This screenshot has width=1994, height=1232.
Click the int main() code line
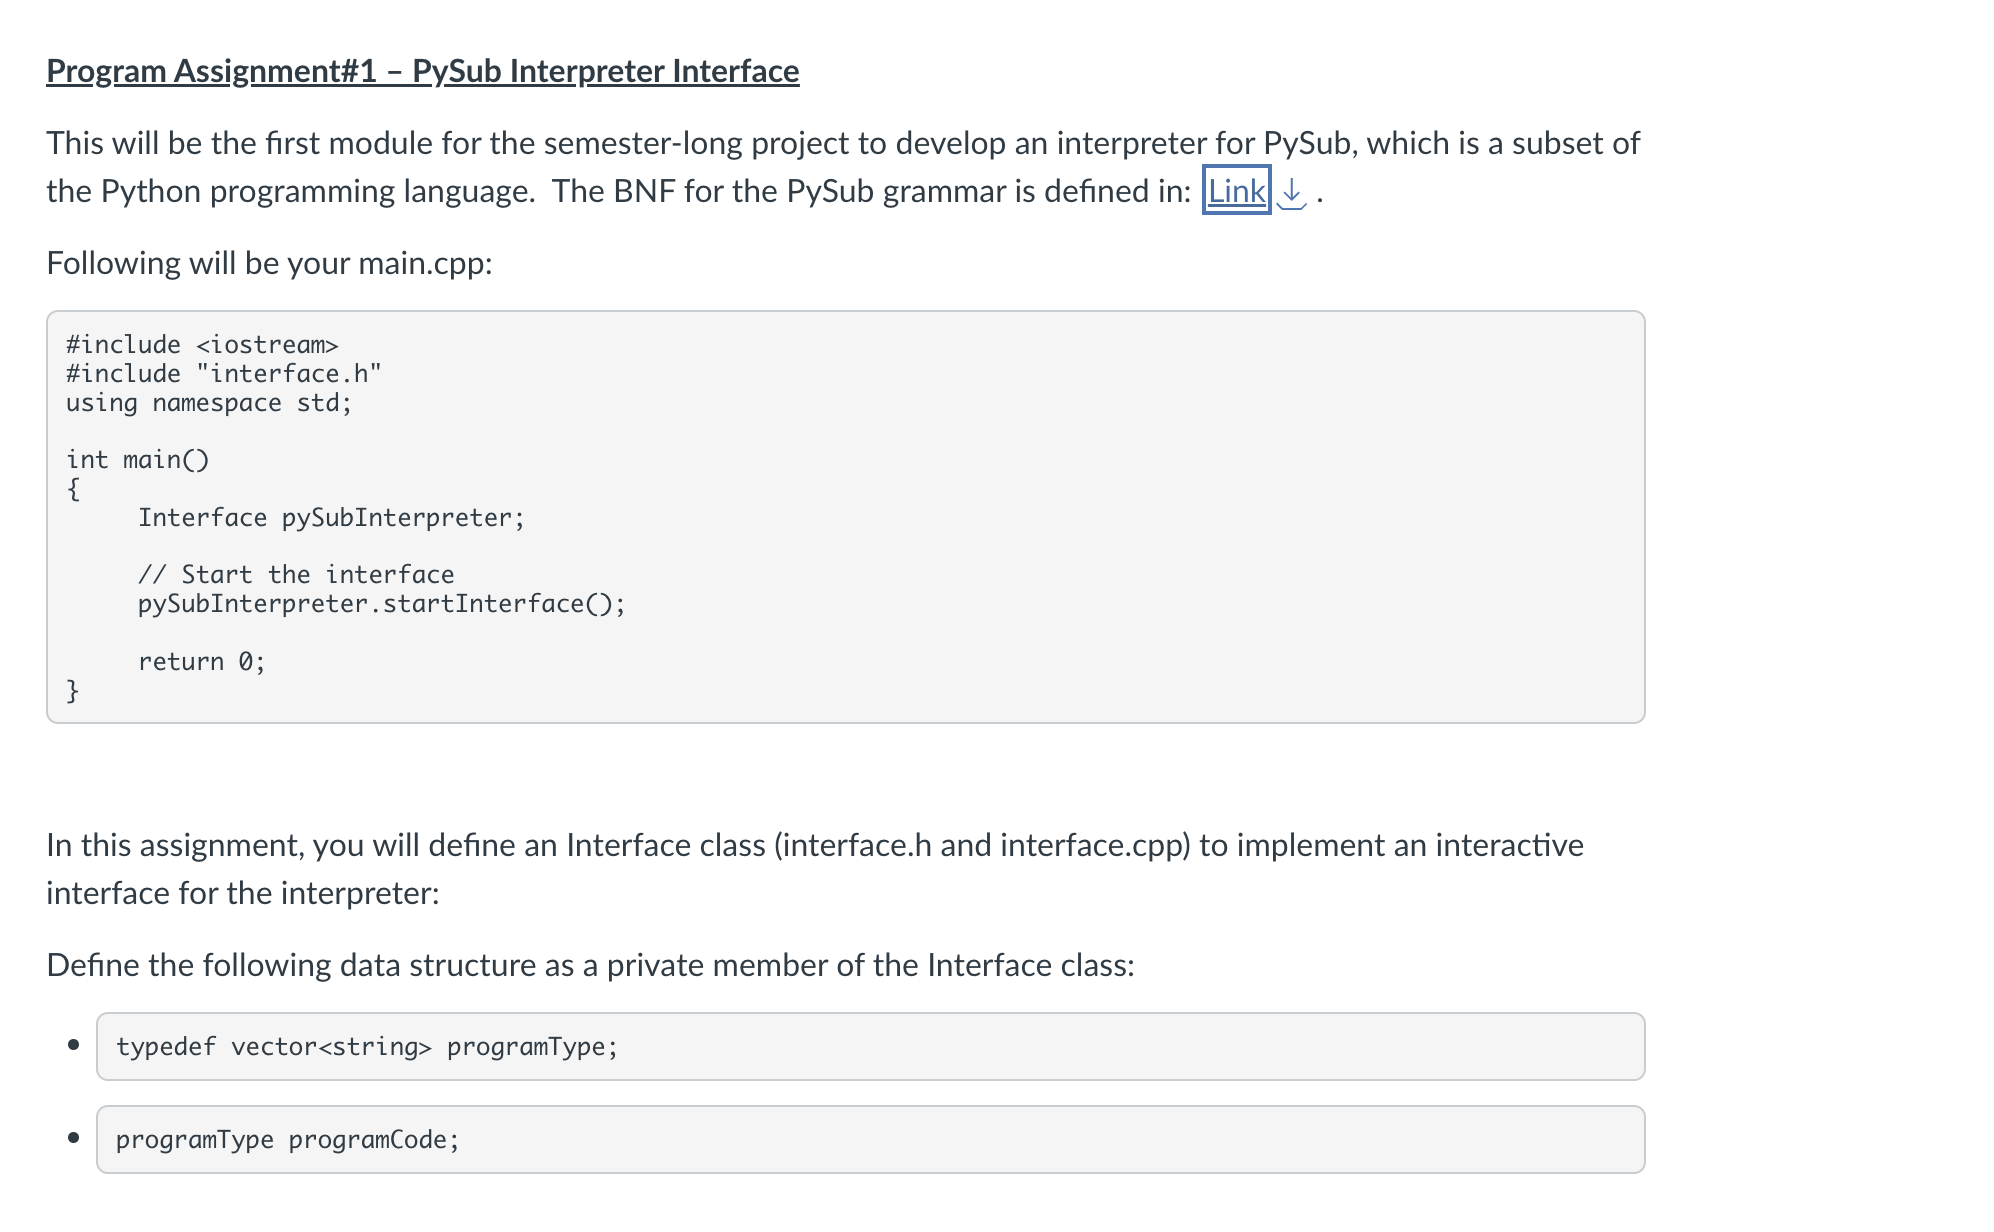pyautogui.click(x=137, y=460)
